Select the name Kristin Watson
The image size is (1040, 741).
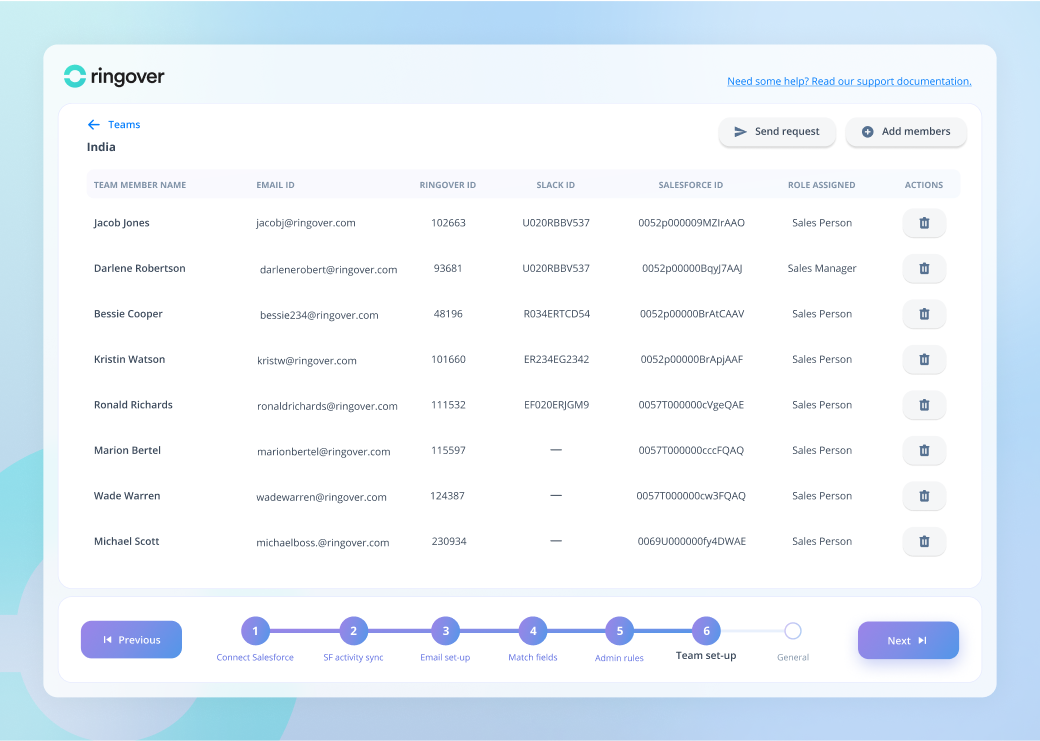(x=129, y=360)
